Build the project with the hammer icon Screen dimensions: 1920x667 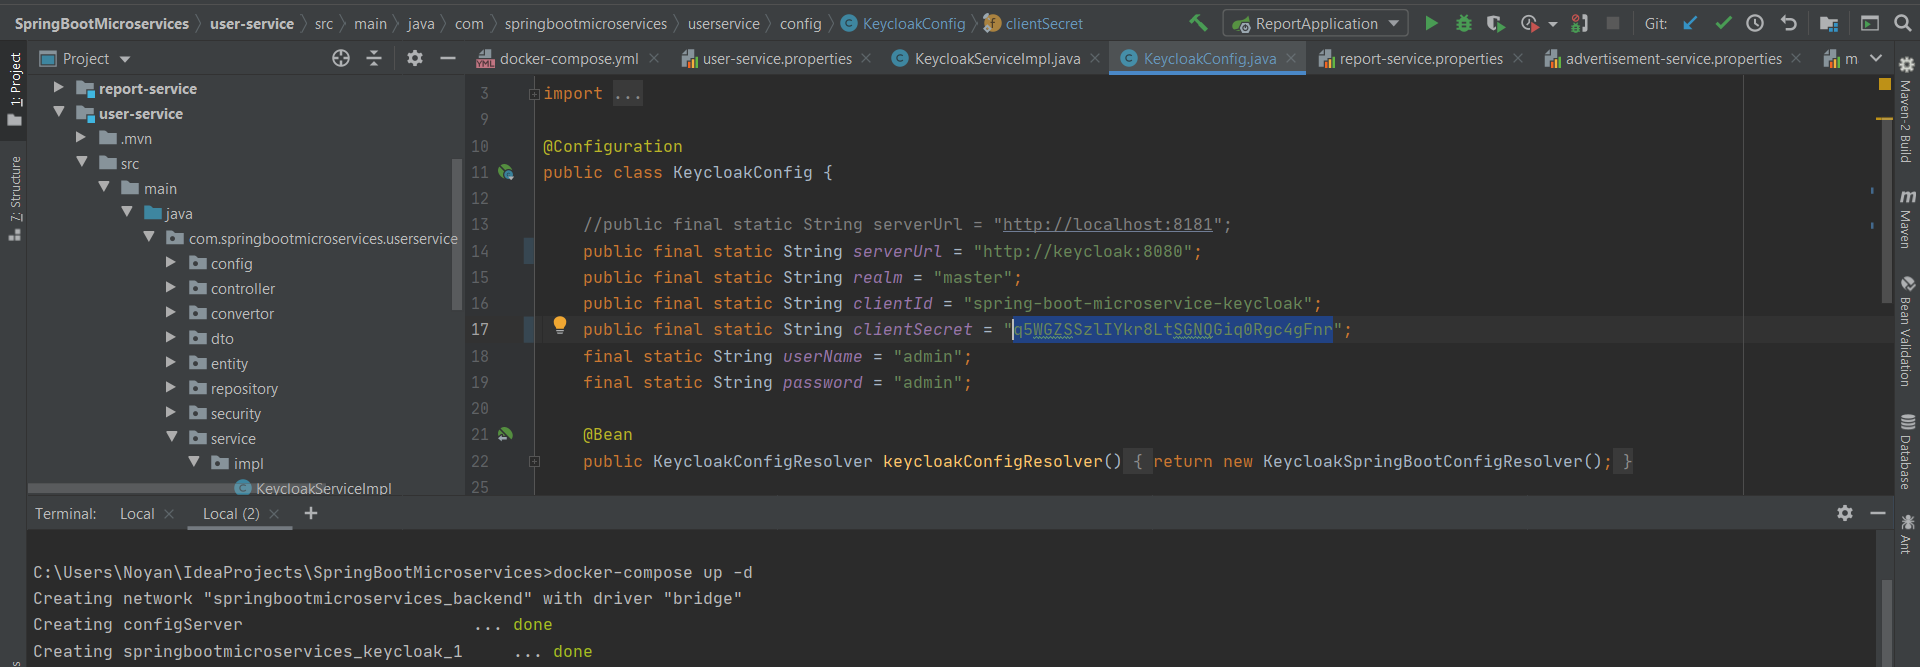1198,22
